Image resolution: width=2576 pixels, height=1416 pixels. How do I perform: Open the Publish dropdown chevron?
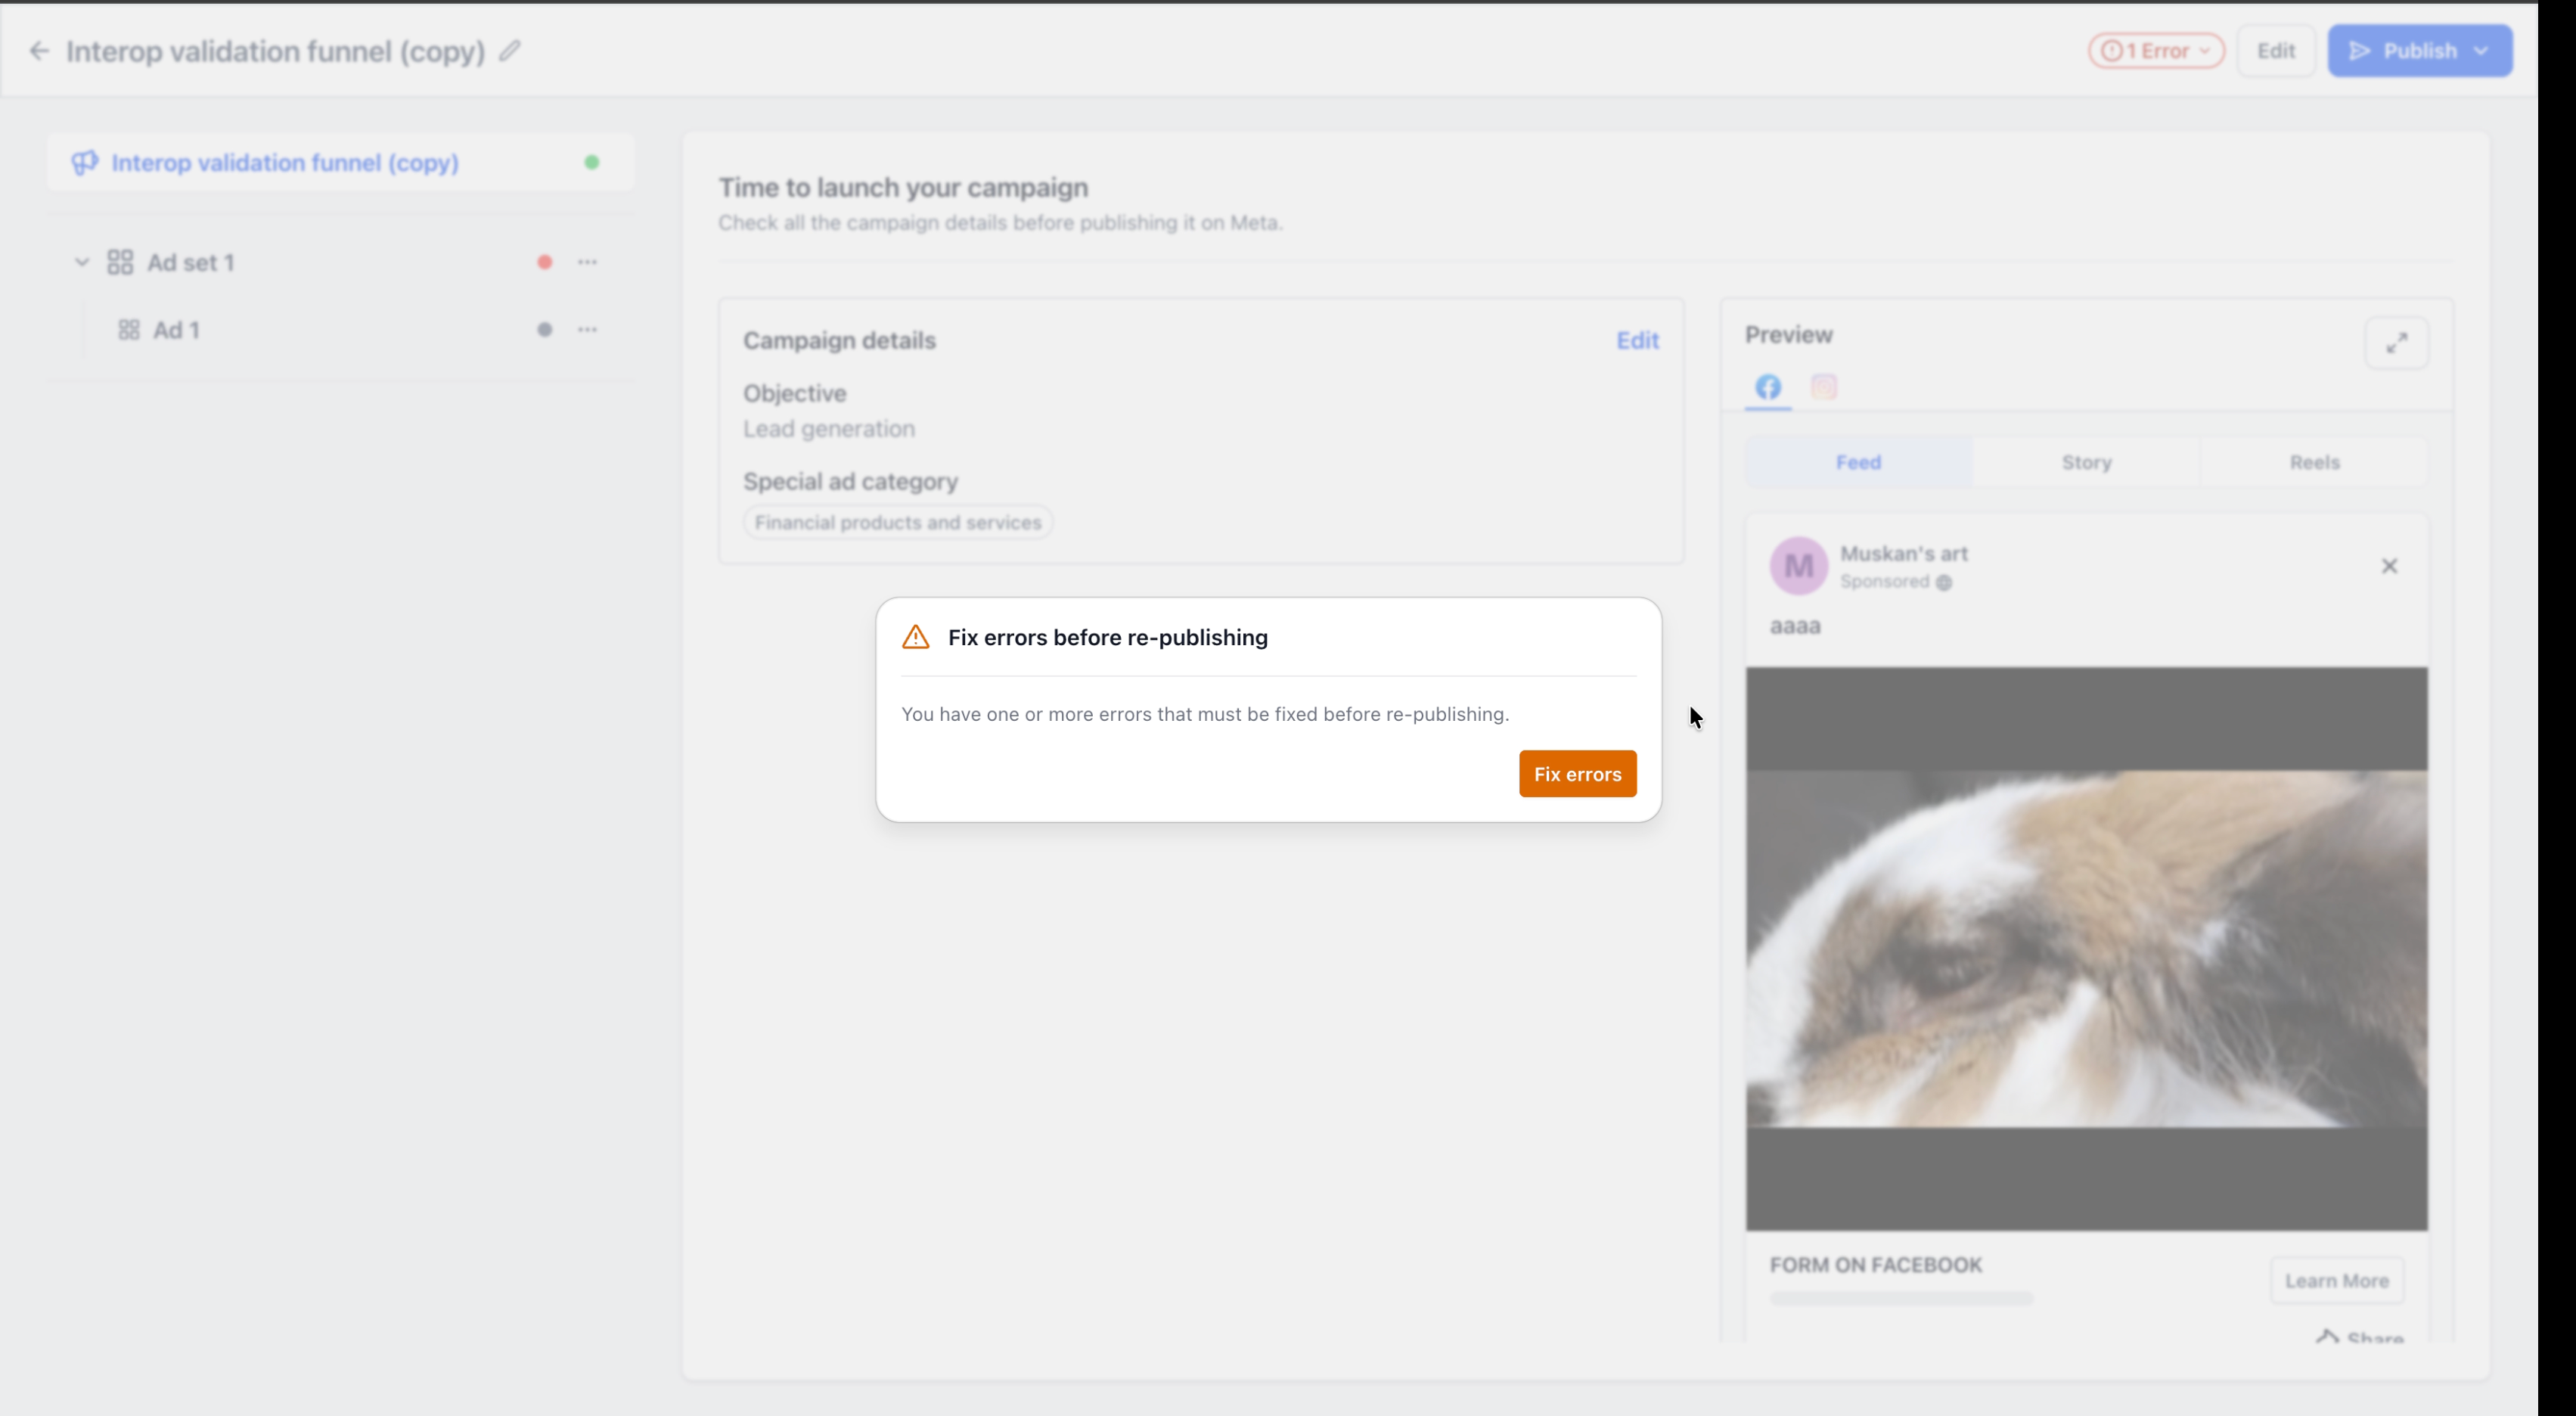2481,51
